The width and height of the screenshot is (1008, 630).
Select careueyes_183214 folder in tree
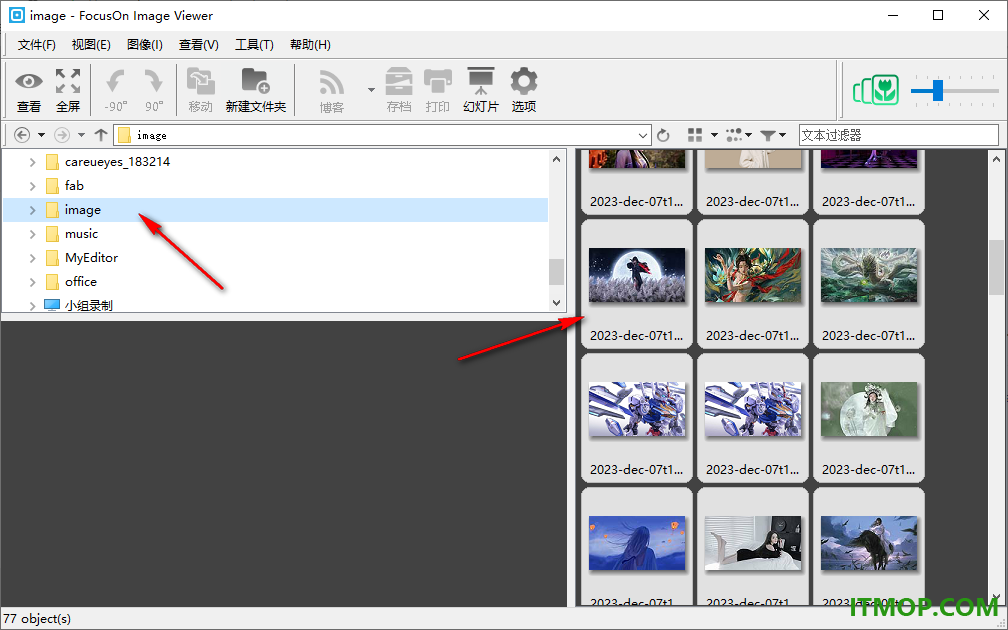[118, 162]
